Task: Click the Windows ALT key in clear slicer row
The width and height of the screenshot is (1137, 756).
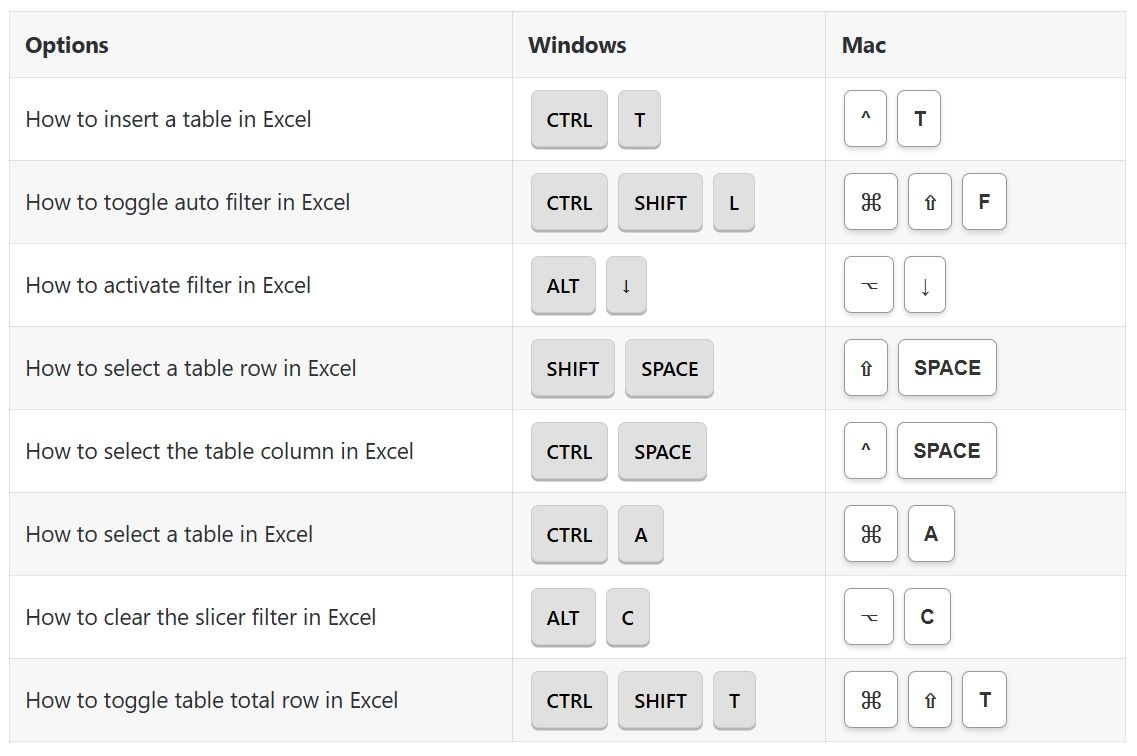Action: pyautogui.click(x=563, y=617)
